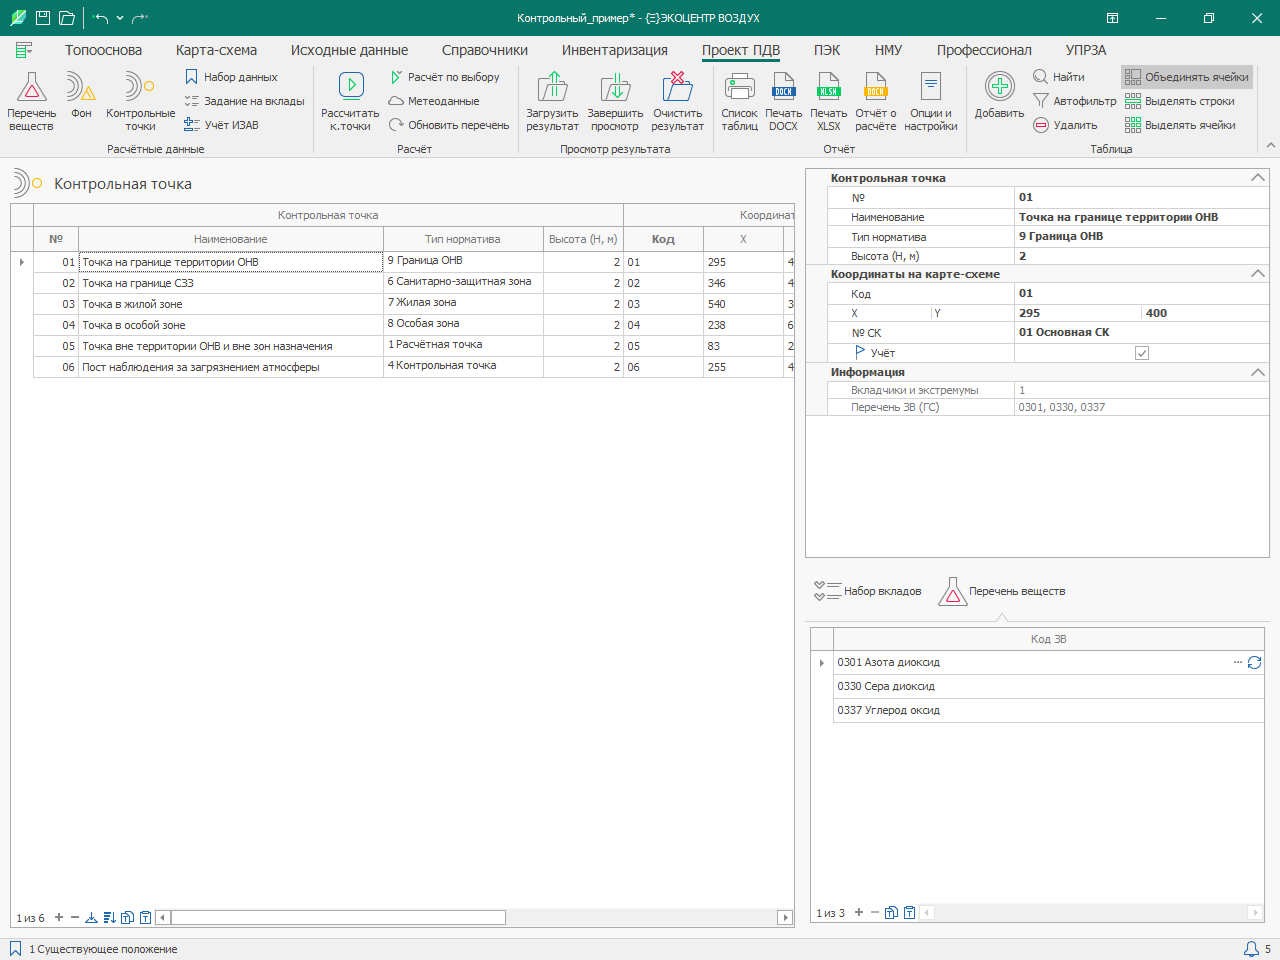Click Найти in the ribbon

1059,77
